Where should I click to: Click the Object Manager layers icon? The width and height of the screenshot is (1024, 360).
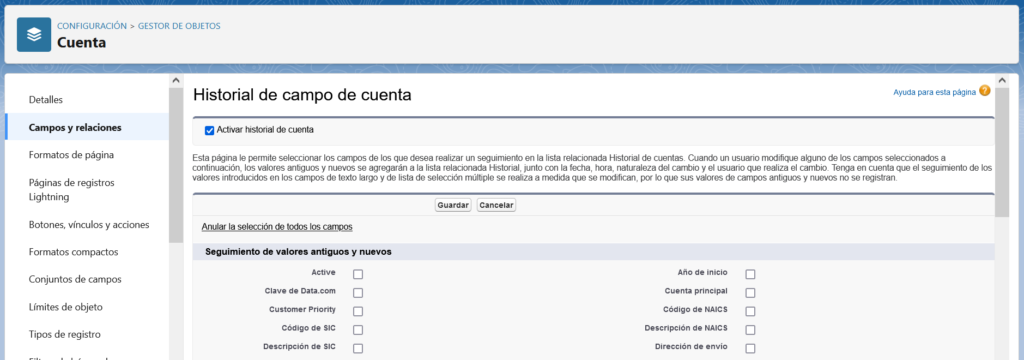[x=34, y=35]
